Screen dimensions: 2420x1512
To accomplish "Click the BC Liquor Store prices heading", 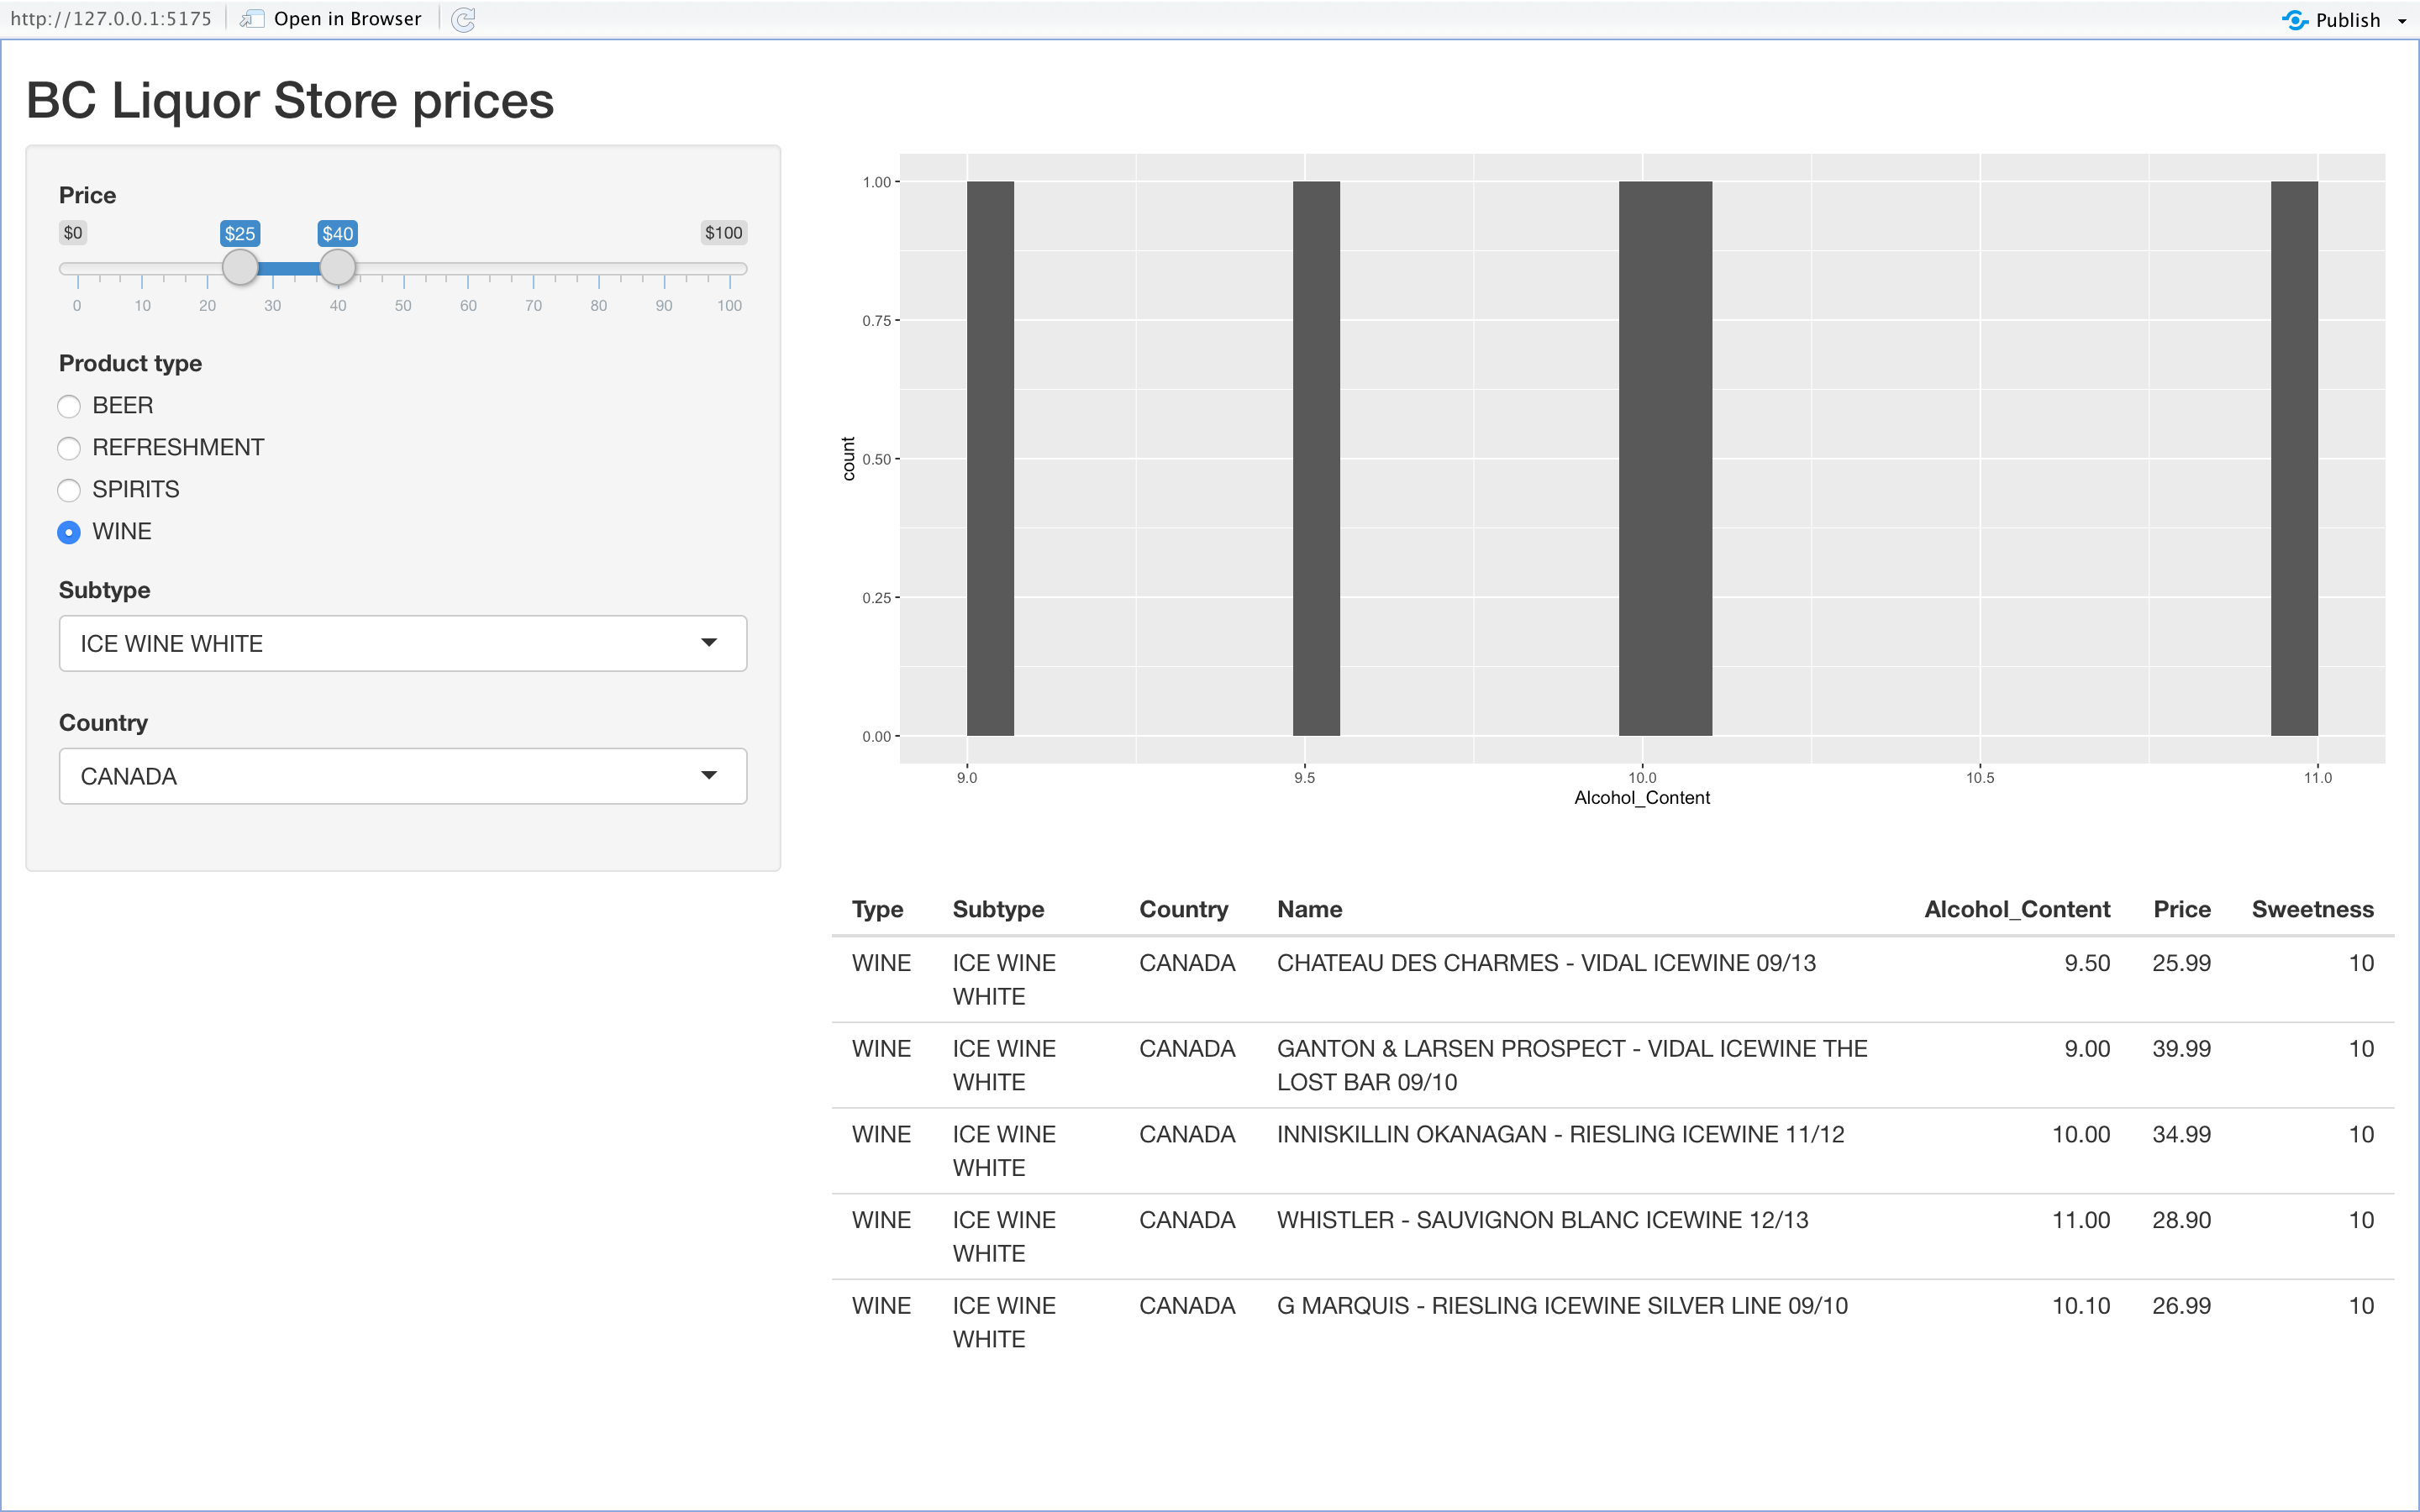I will (x=290, y=100).
